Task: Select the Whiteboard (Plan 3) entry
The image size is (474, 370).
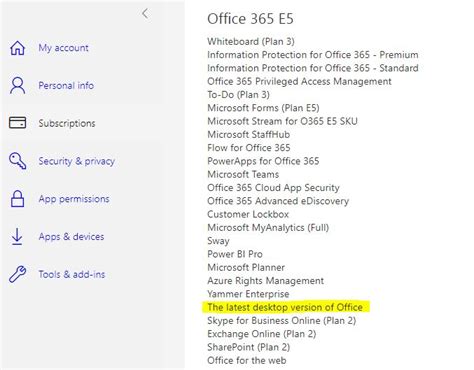Action: pyautogui.click(x=251, y=42)
